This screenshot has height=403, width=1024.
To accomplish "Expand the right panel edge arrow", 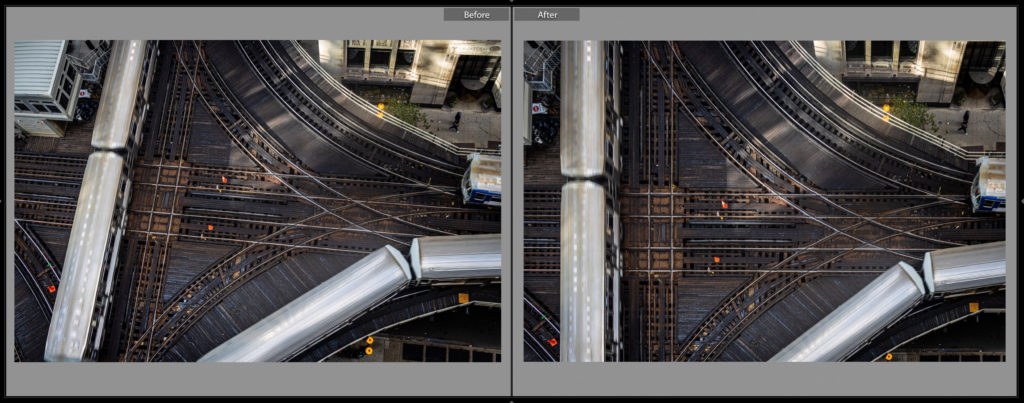I will tap(1020, 201).
